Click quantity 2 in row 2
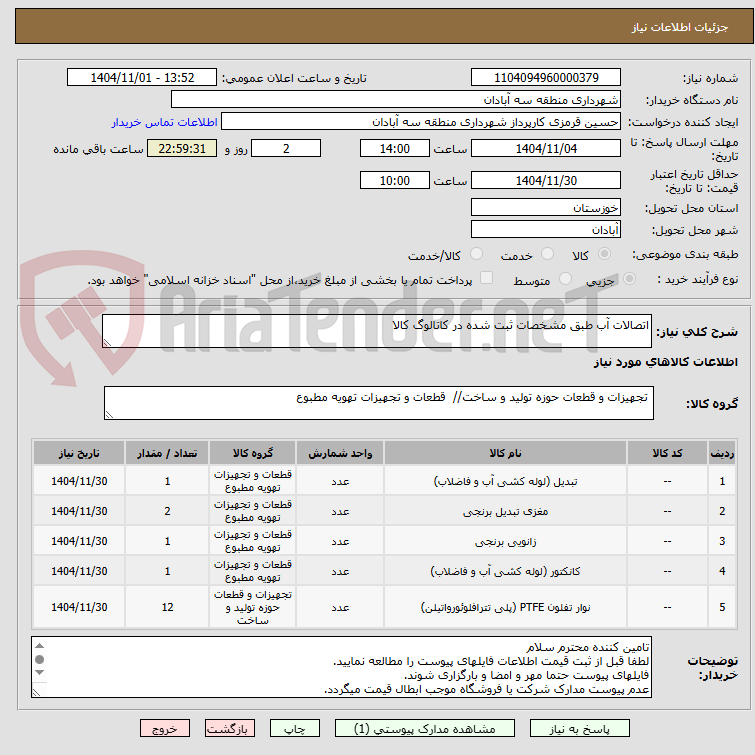This screenshot has width=755, height=755. point(167,511)
